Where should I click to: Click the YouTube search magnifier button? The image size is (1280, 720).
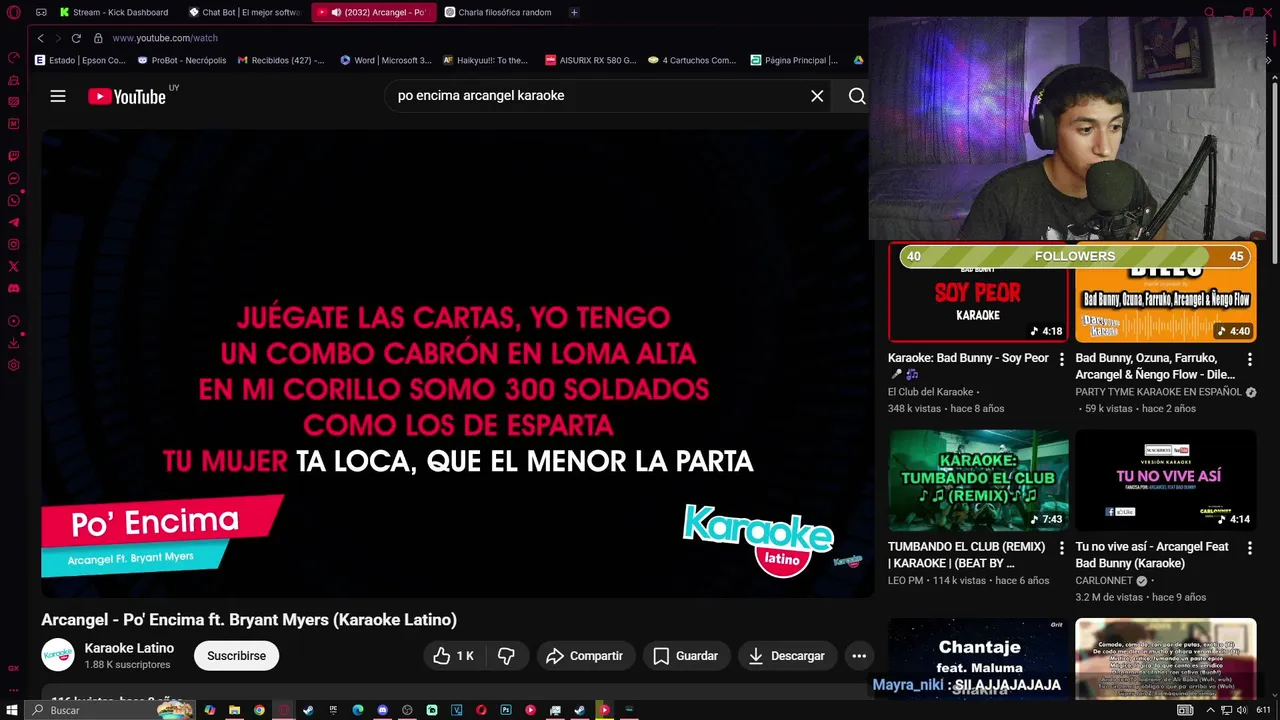[x=857, y=96]
